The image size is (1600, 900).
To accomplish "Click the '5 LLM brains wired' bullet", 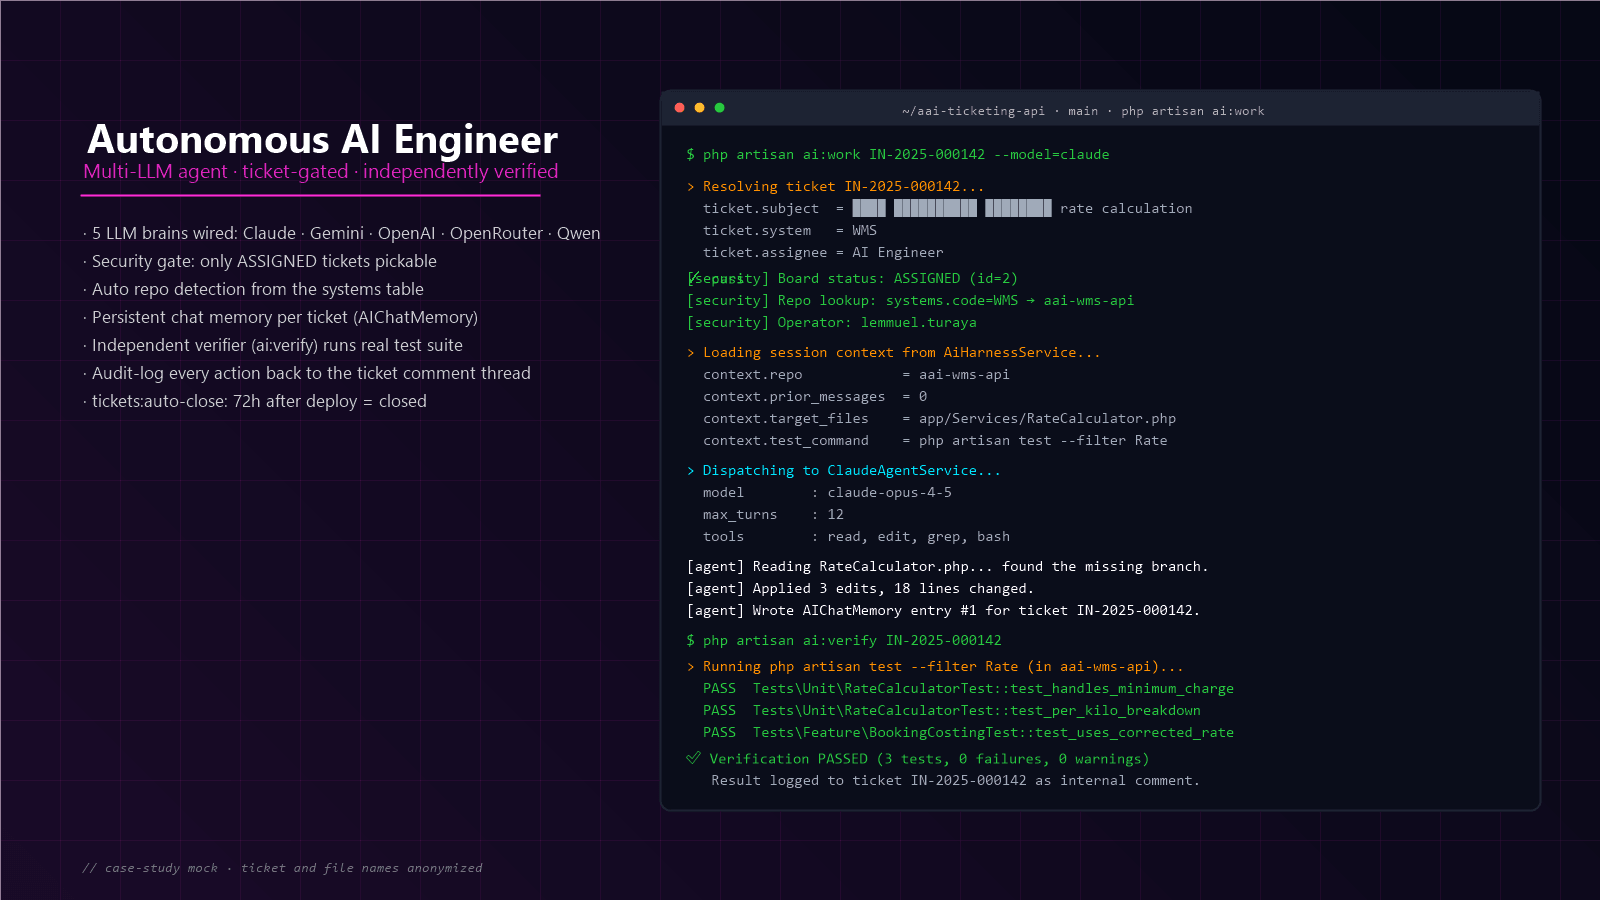I will (342, 233).
